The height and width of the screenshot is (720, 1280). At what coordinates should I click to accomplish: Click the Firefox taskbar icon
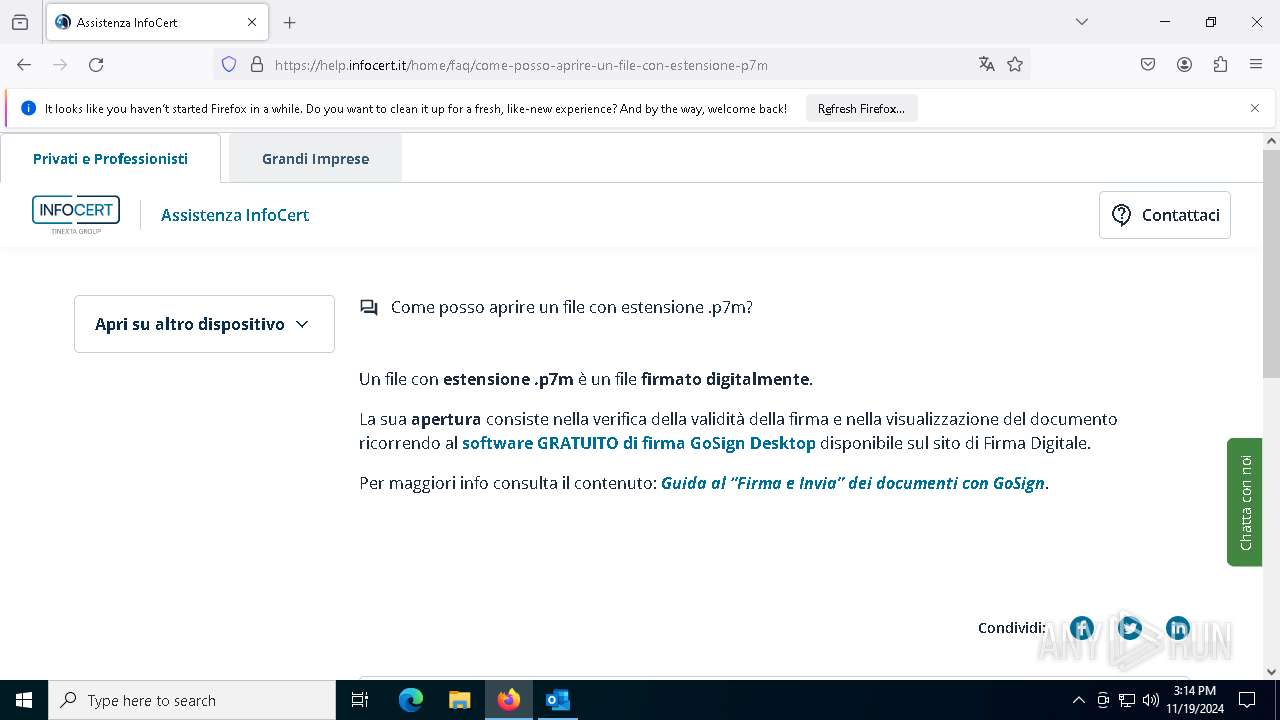(x=509, y=700)
